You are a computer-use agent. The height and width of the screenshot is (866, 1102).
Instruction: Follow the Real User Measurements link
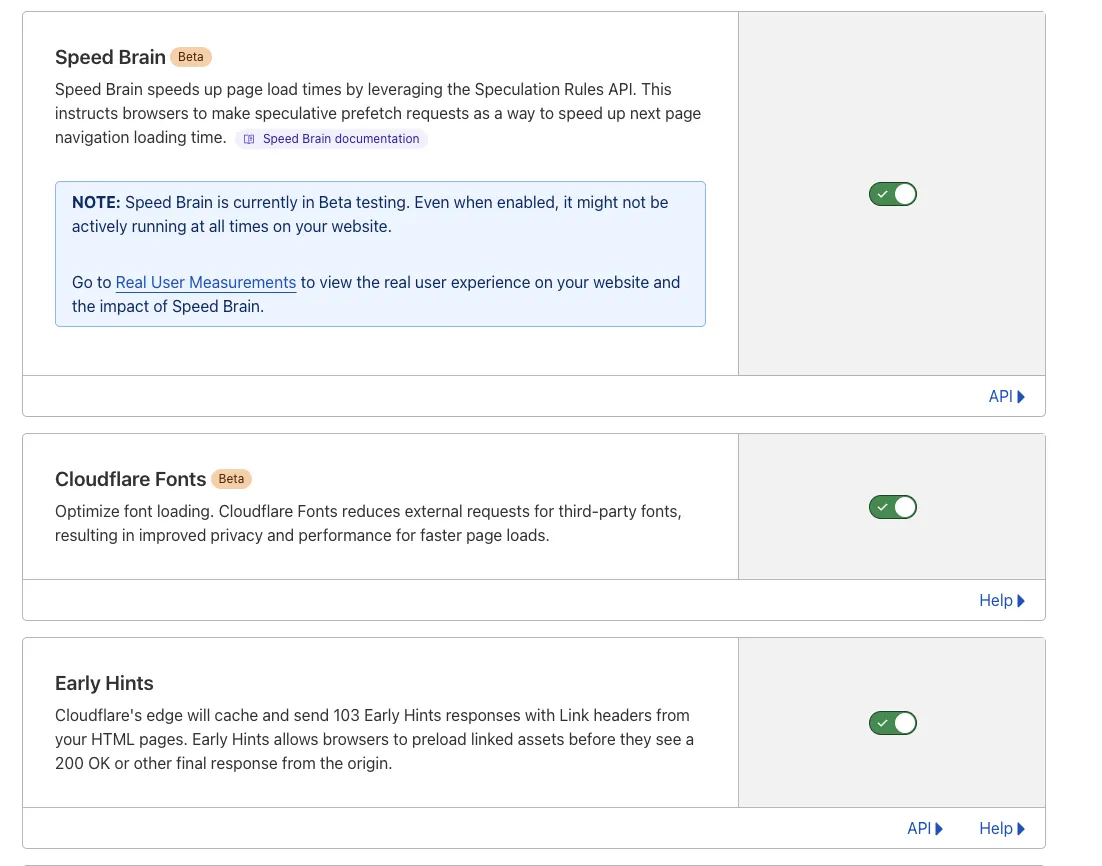click(205, 282)
